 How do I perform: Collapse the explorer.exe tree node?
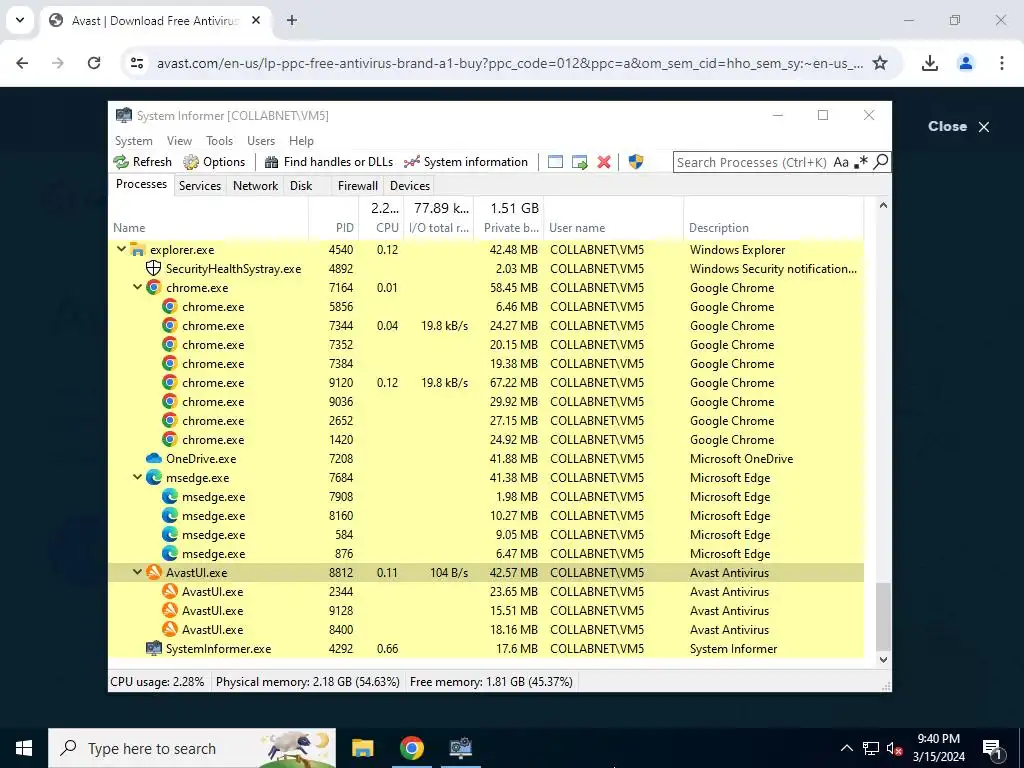(x=121, y=249)
